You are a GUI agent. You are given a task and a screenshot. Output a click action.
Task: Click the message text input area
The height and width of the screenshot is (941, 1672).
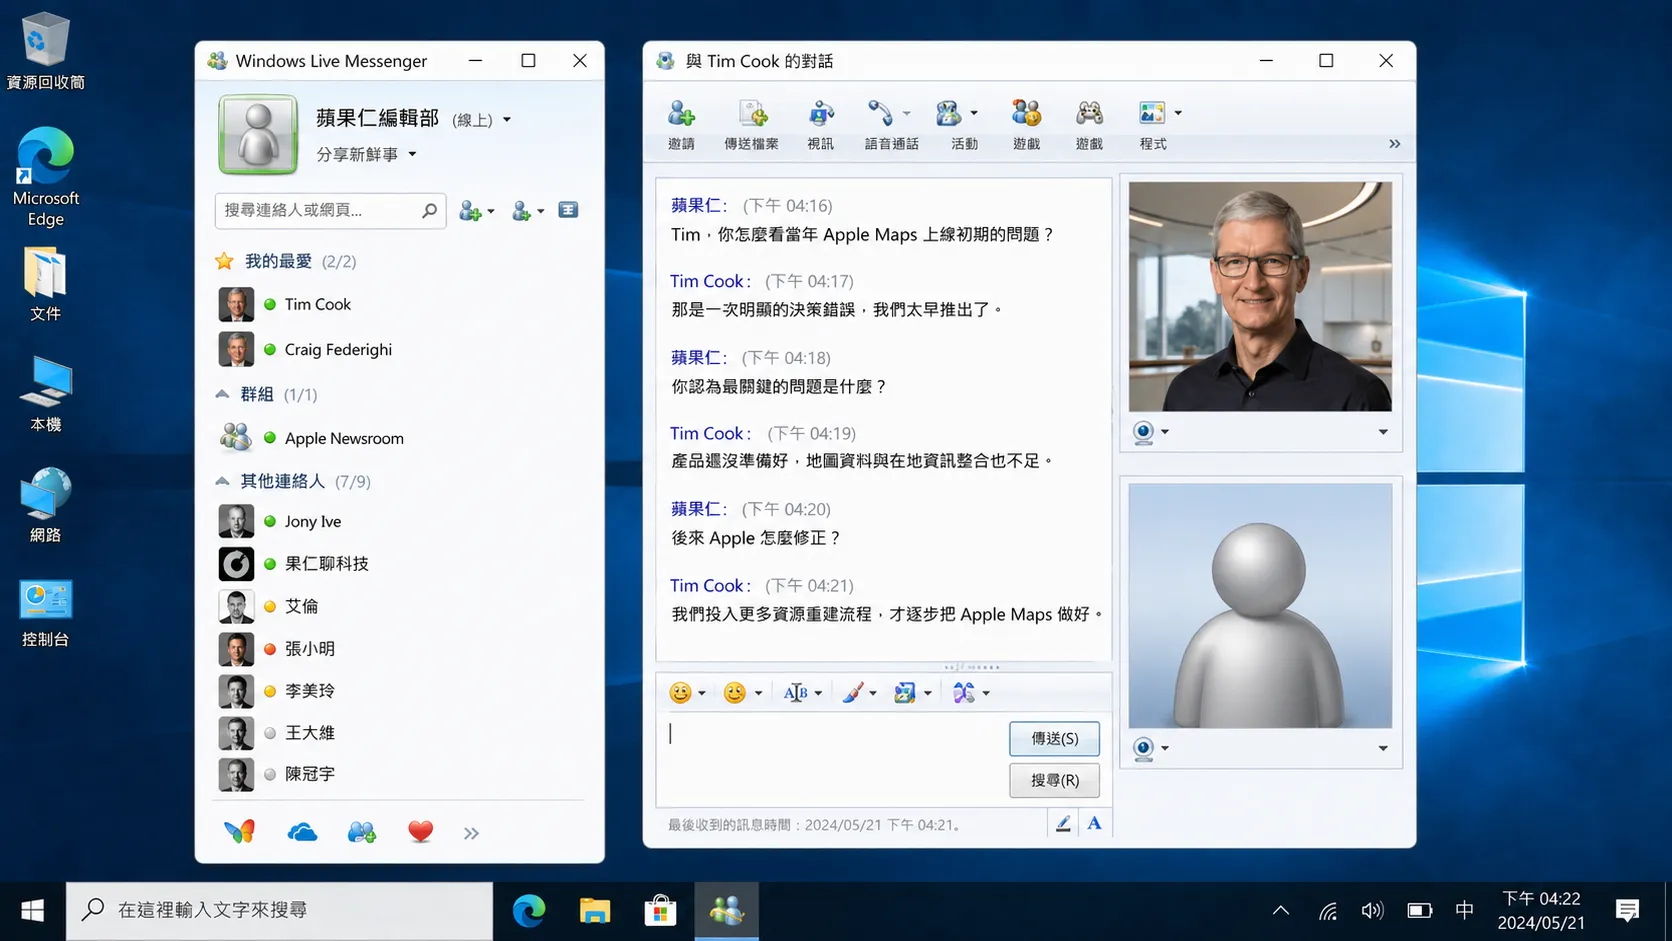tap(831, 760)
